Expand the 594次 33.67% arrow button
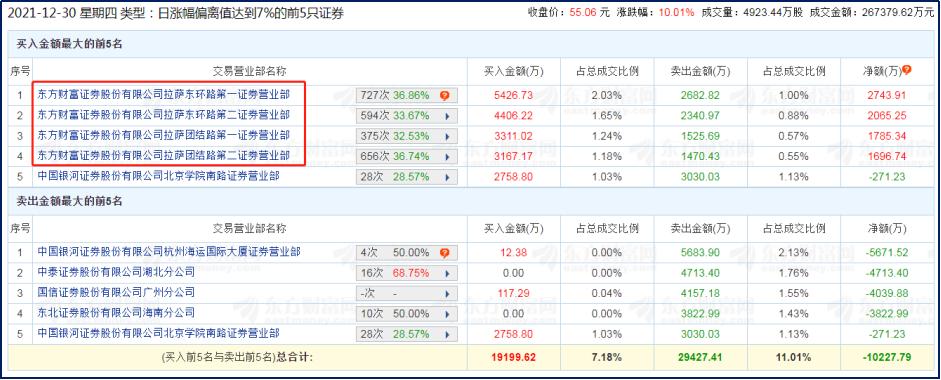Viewport: 941px width, 380px height. coord(447,116)
